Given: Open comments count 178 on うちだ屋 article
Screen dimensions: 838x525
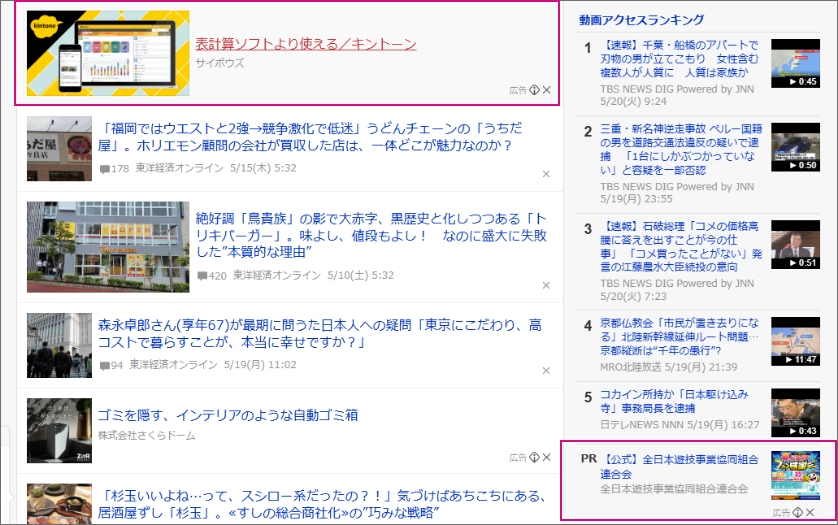Looking at the screenshot, I should pos(114,168).
